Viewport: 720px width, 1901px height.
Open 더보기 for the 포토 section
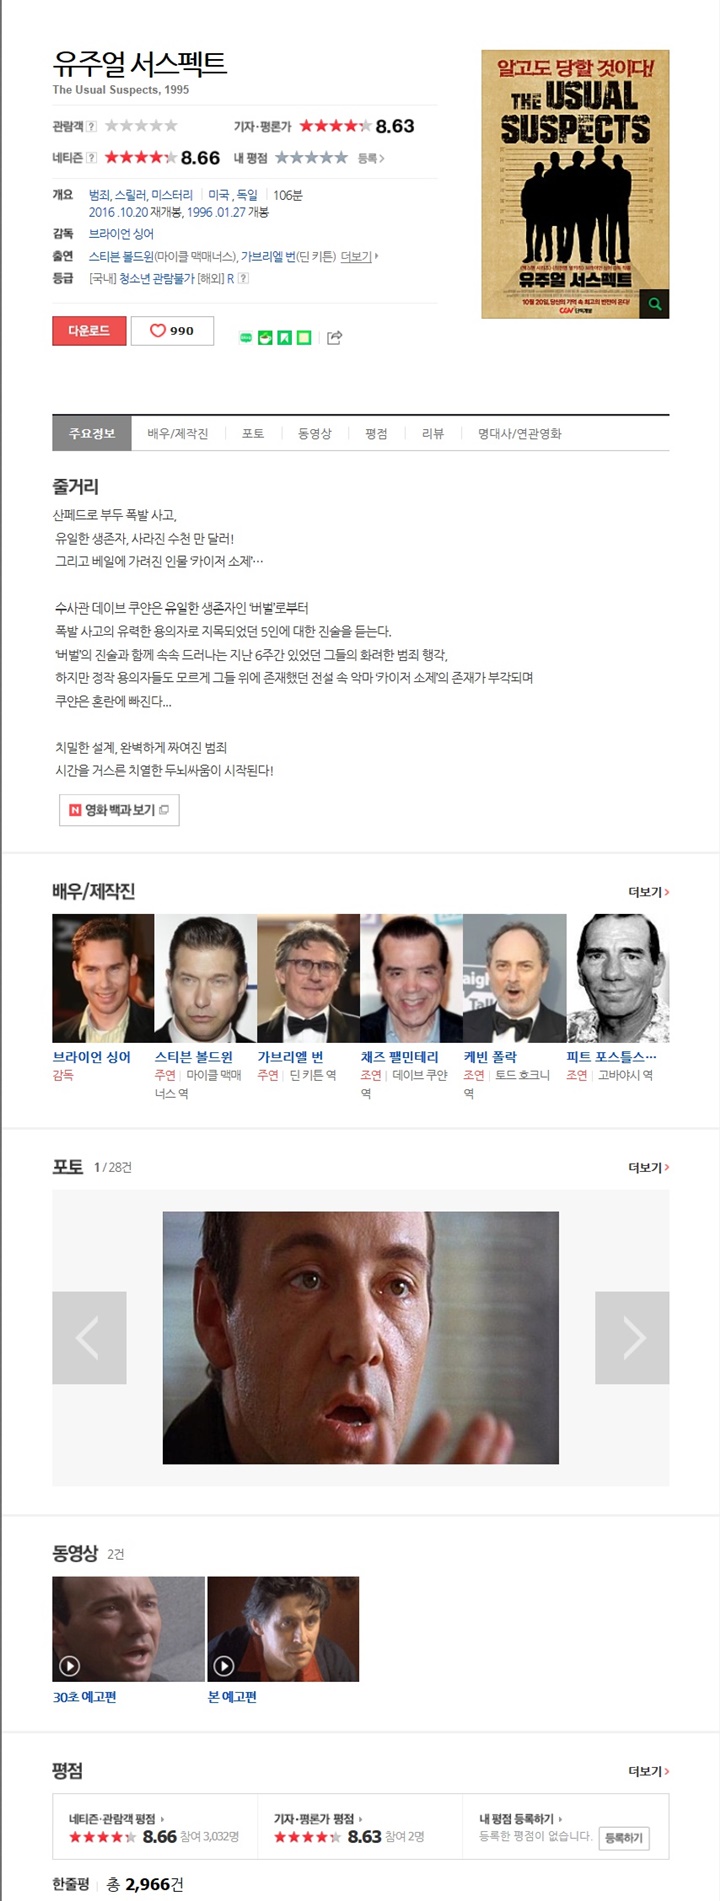tap(648, 1167)
